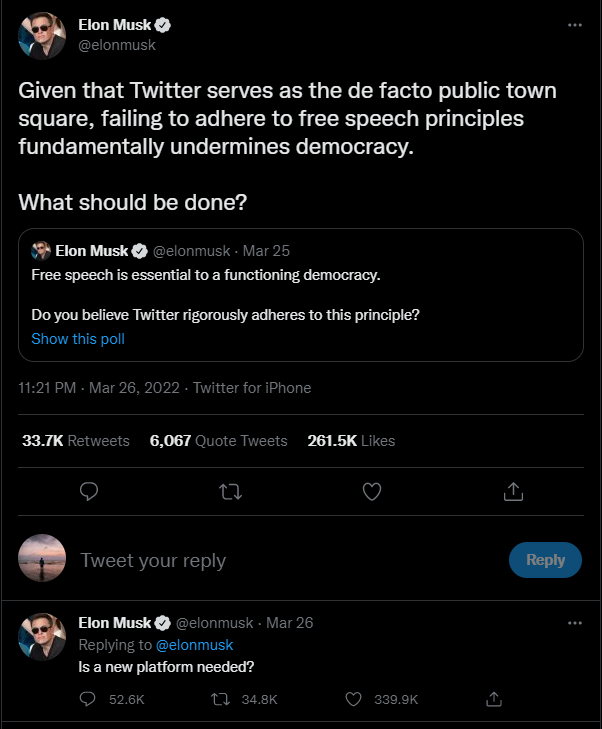Open Elon Musk's profile picture on main tweet
Image resolution: width=602 pixels, height=729 pixels.
pos(42,35)
